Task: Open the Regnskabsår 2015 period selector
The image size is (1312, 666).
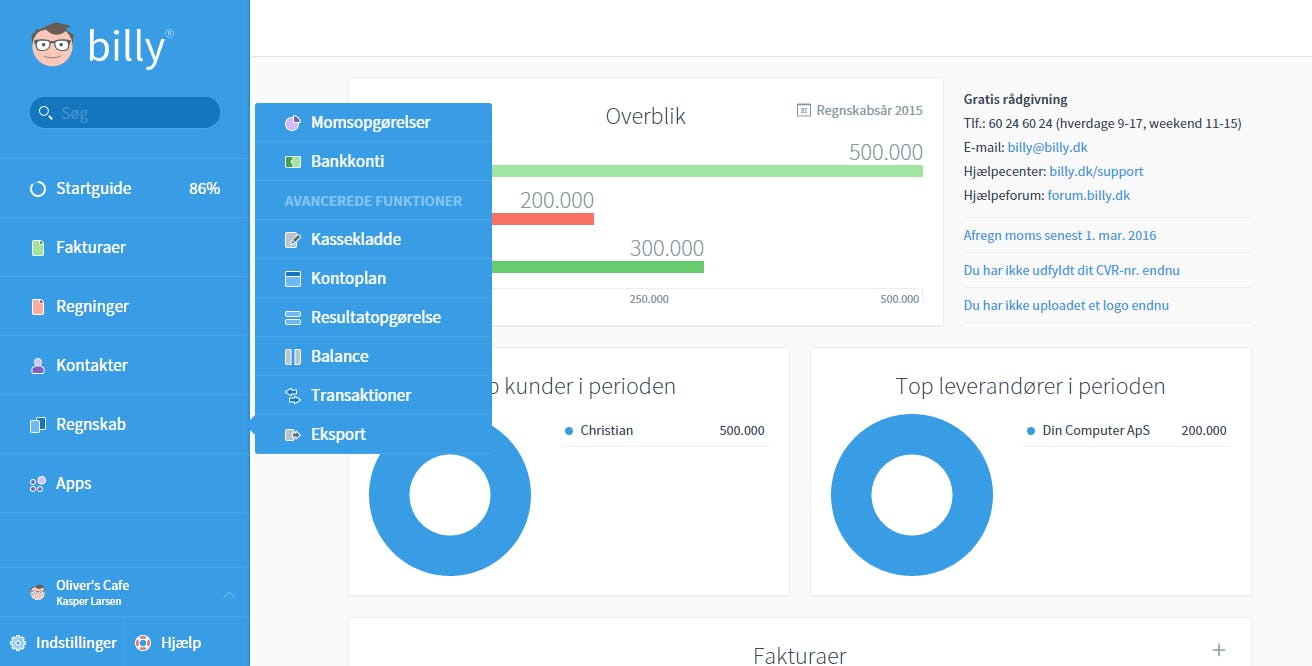Action: point(860,110)
